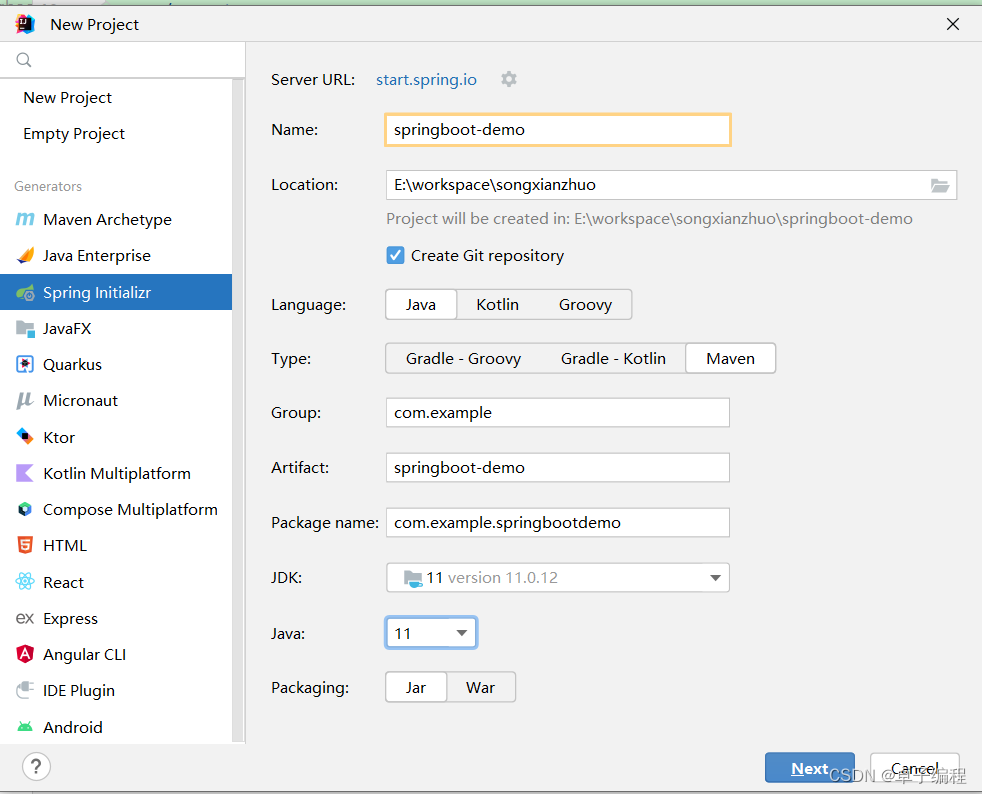Select the HTML label
Viewport: 982px width, 794px height.
point(65,546)
